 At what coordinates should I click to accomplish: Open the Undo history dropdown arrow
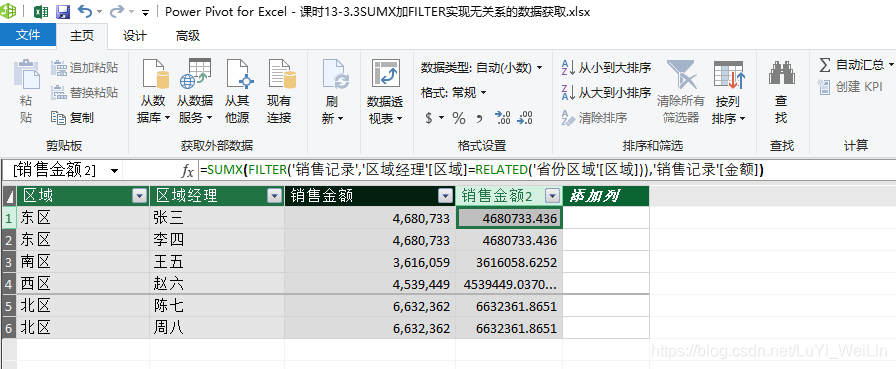99,11
